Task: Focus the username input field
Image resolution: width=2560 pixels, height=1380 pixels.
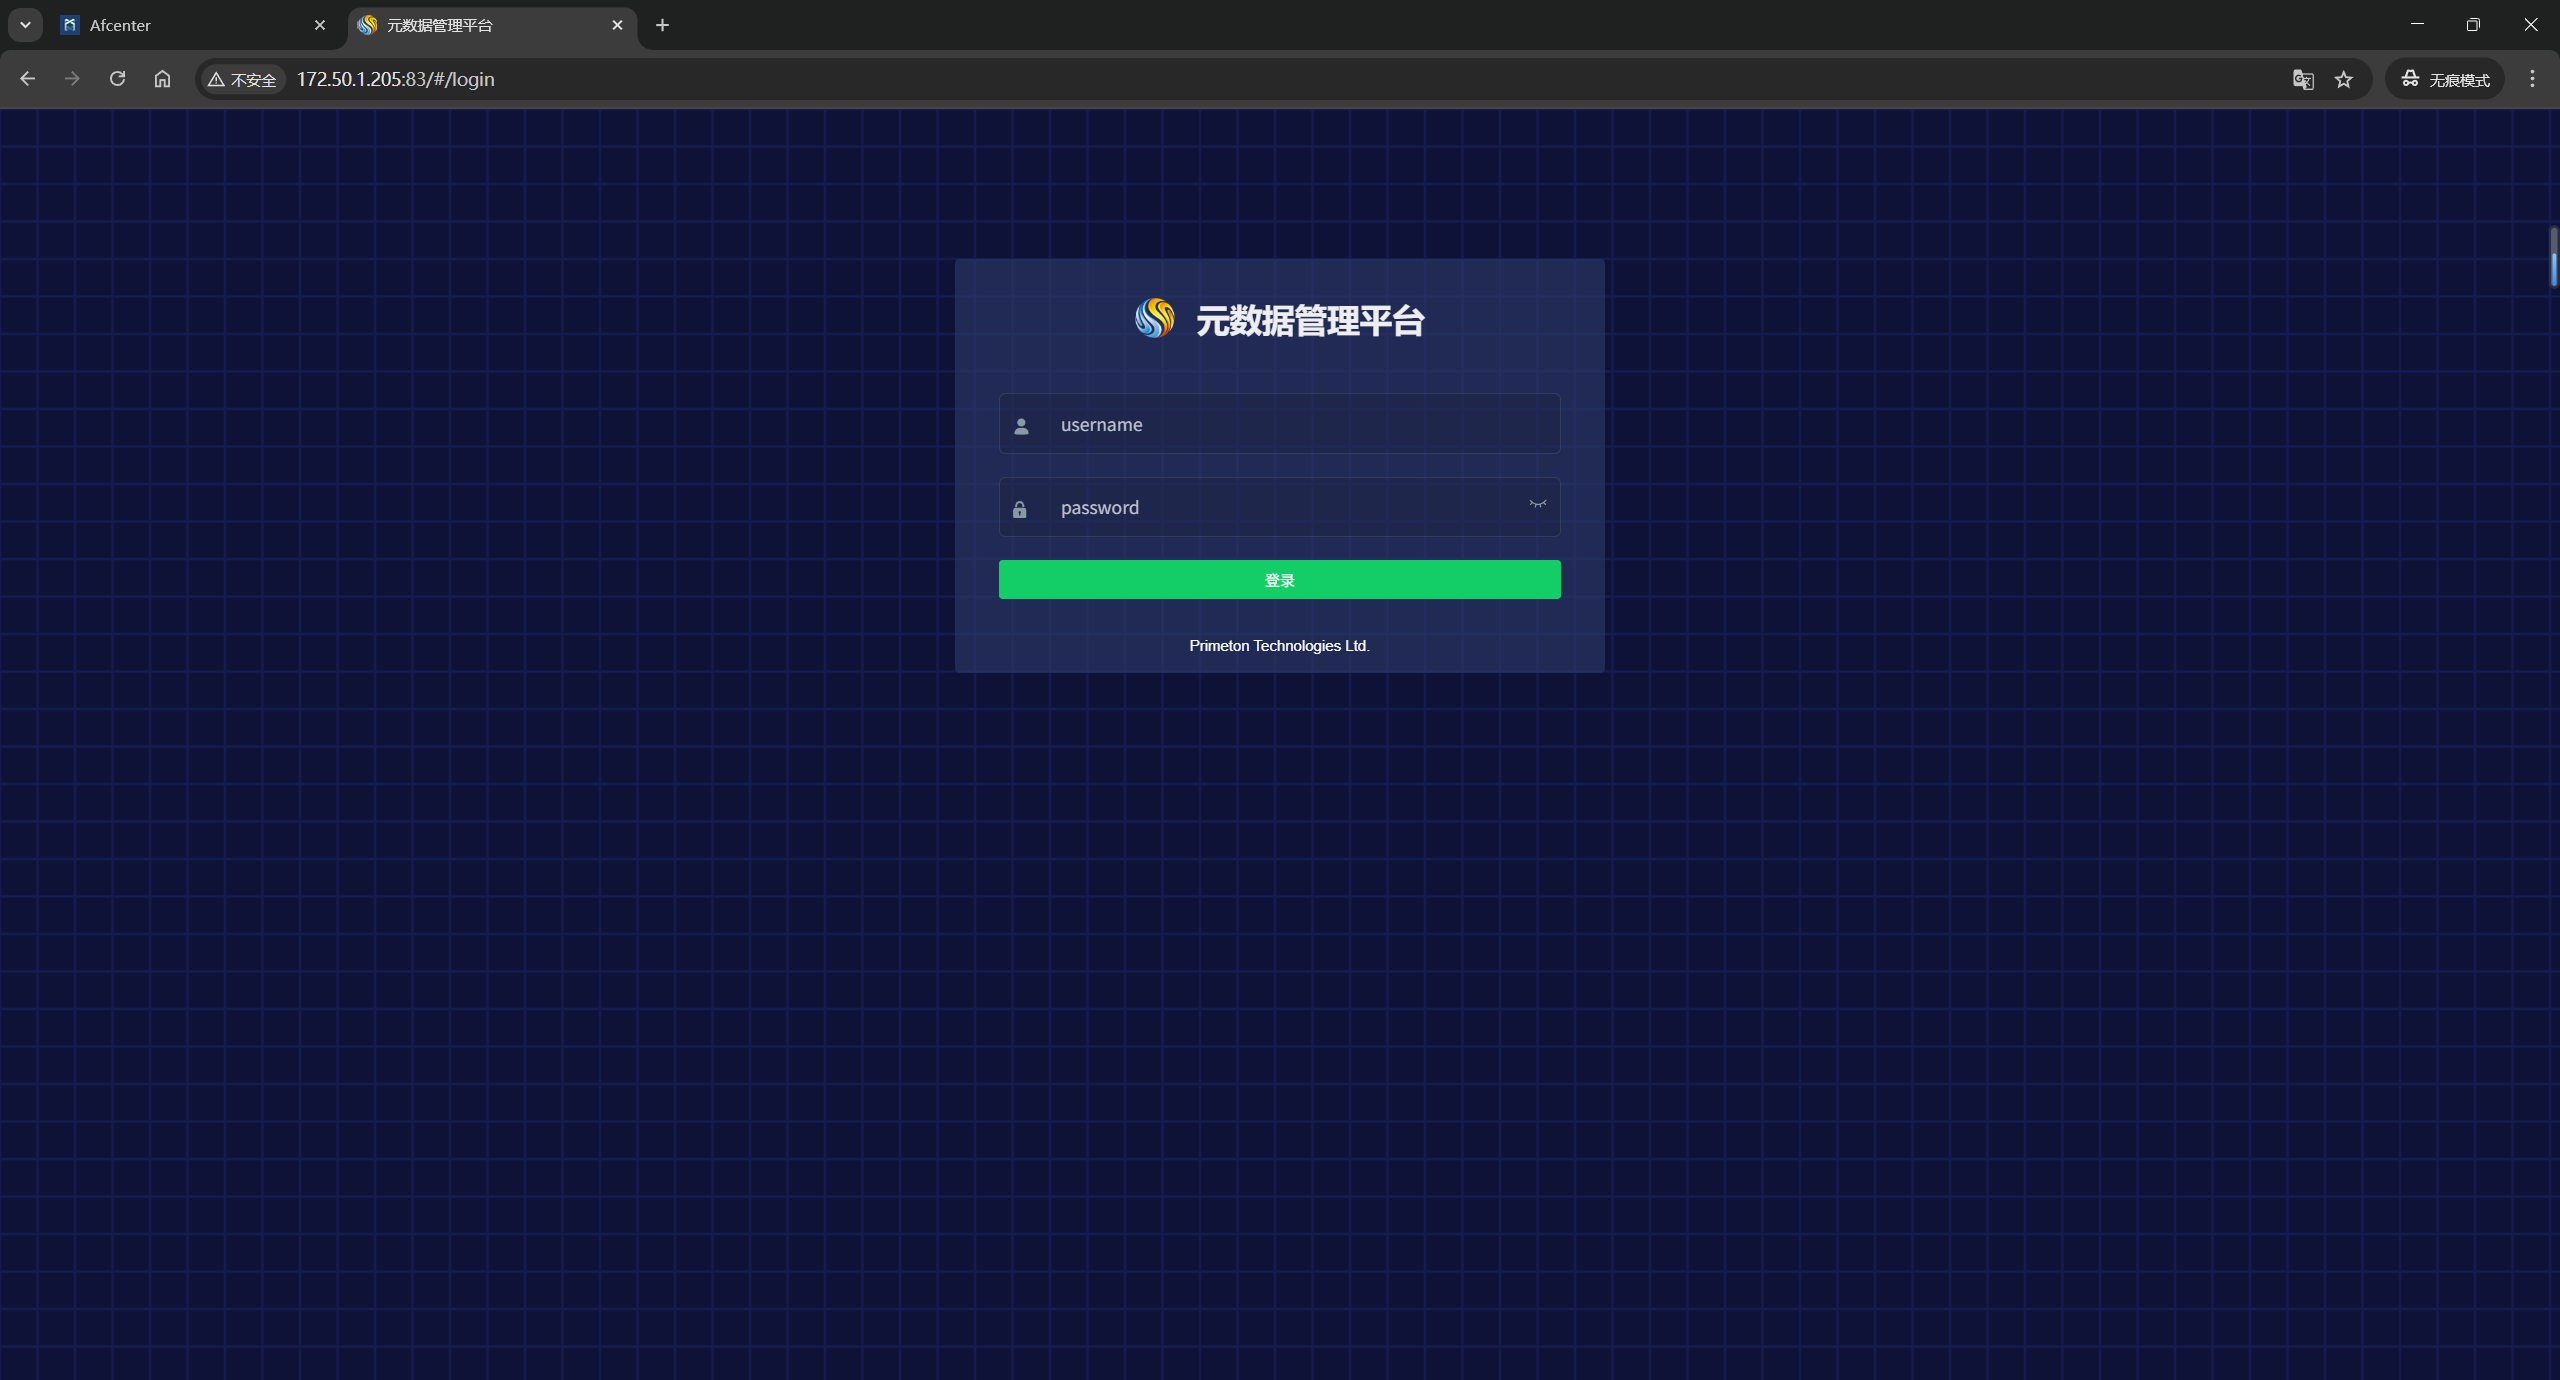Action: click(x=1290, y=425)
